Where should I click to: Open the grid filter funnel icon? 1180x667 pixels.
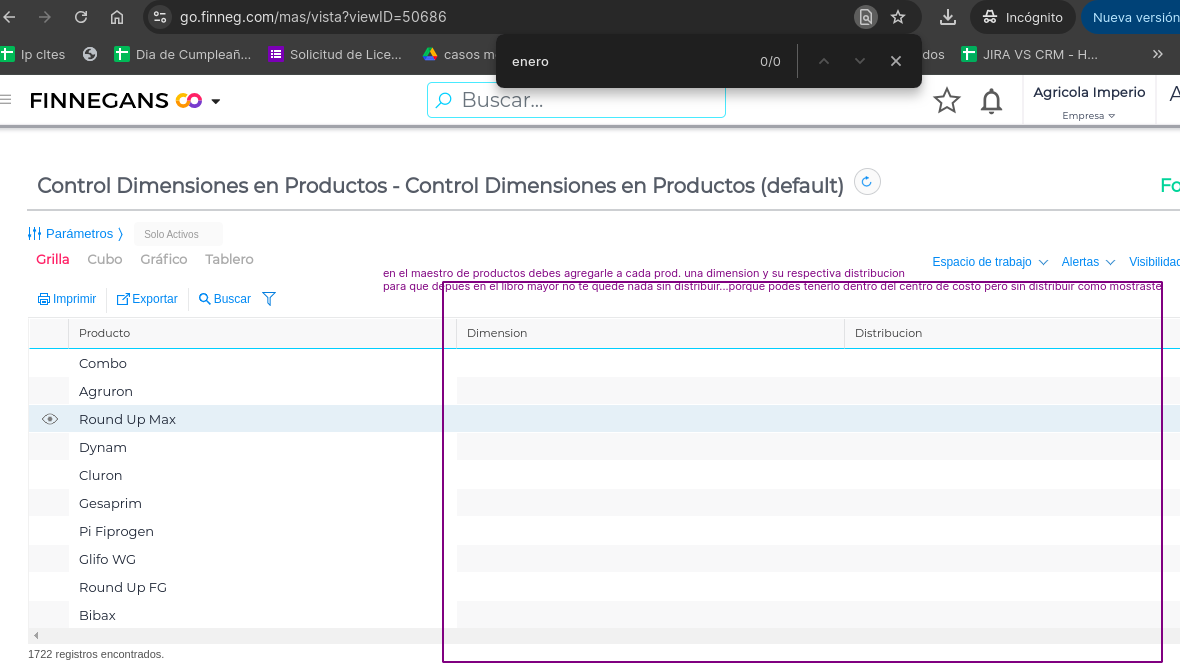coord(269,299)
